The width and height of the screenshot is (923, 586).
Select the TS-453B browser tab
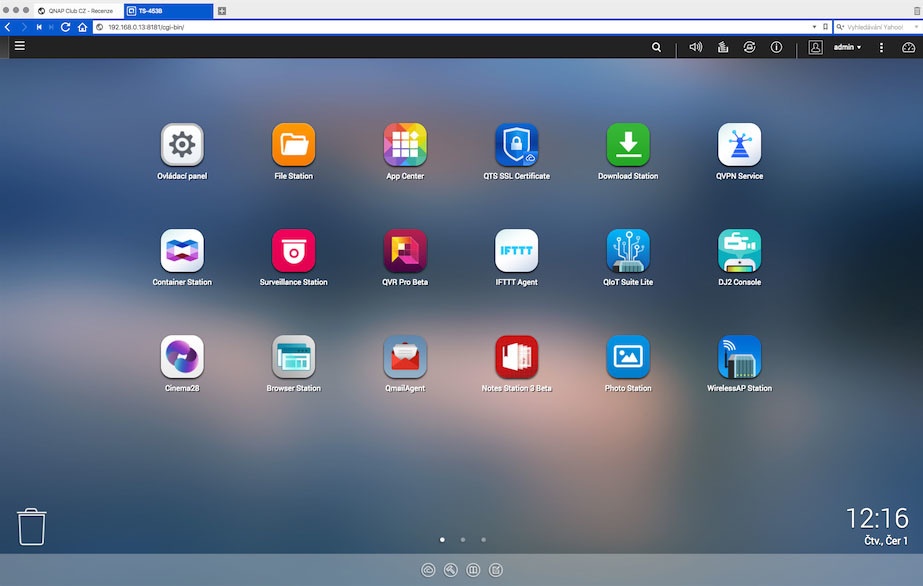(169, 11)
